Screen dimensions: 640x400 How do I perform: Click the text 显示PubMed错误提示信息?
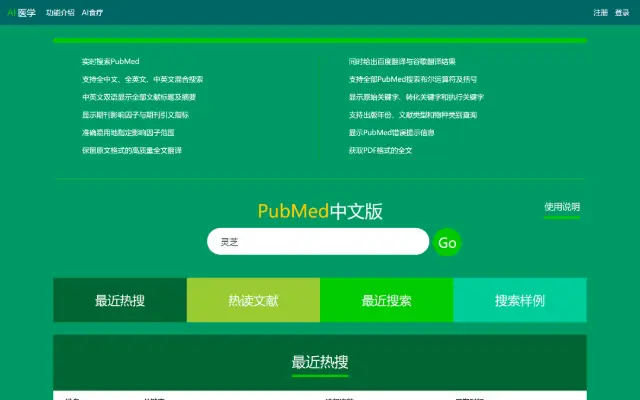click(391, 133)
